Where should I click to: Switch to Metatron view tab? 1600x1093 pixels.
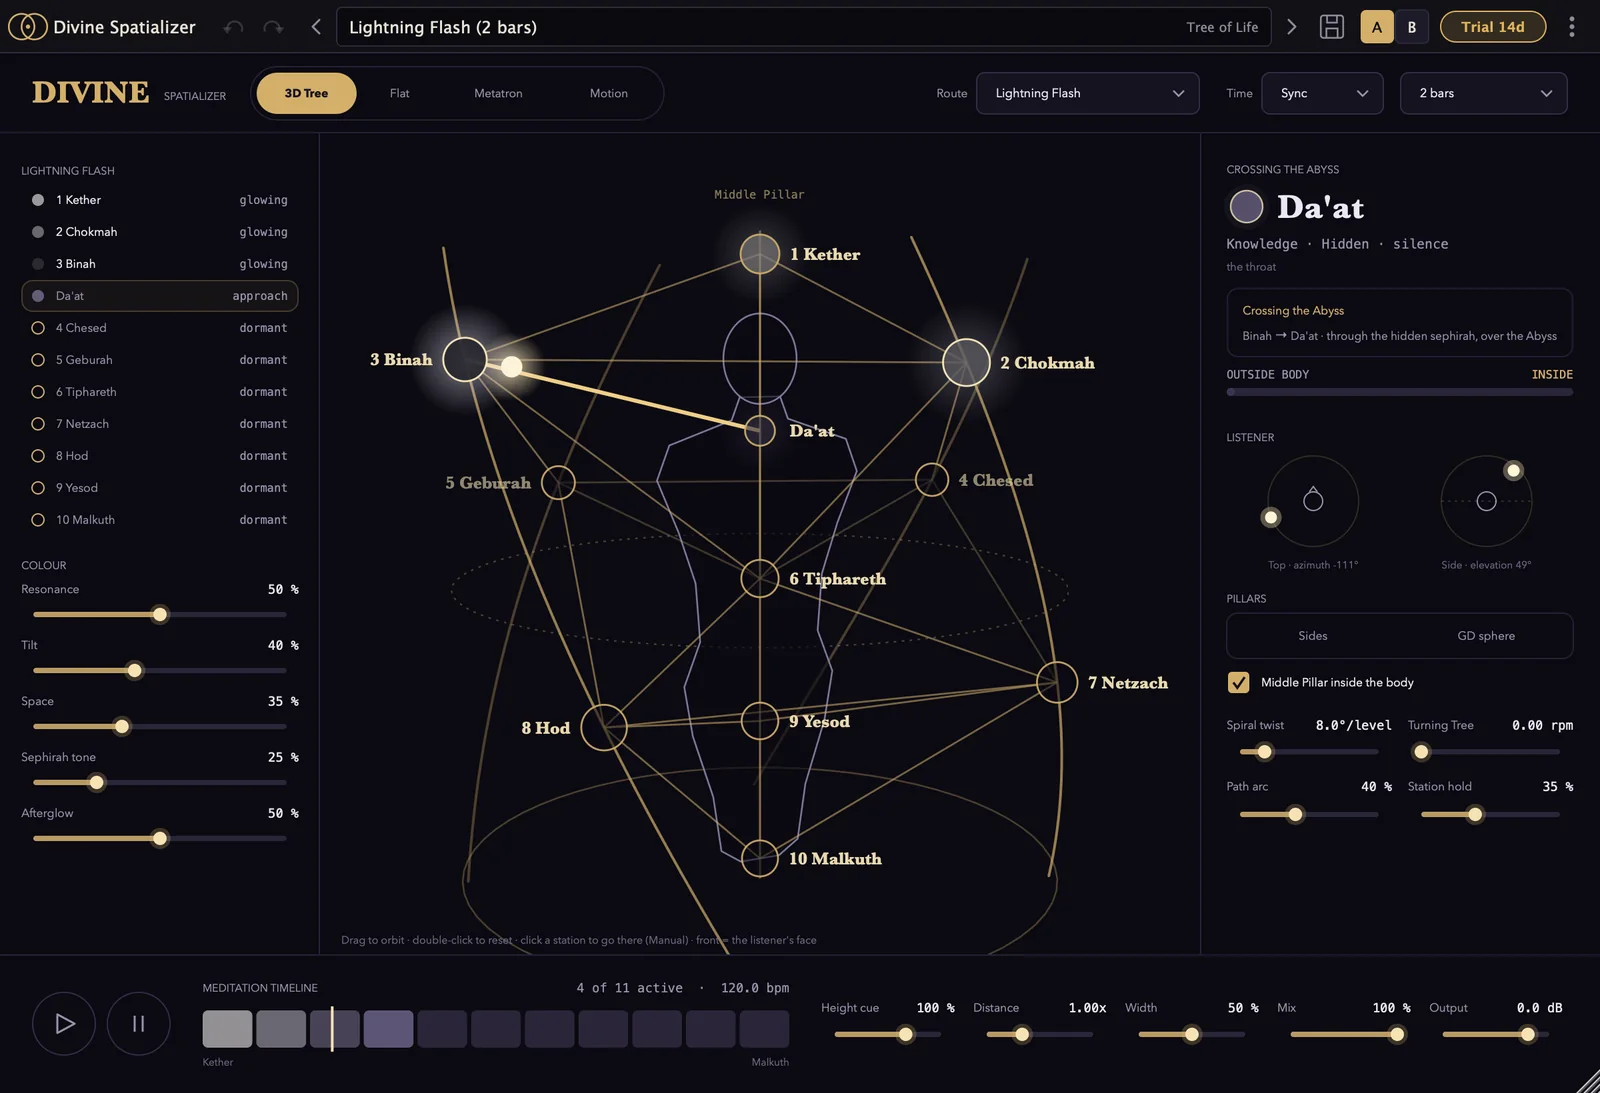tap(498, 93)
